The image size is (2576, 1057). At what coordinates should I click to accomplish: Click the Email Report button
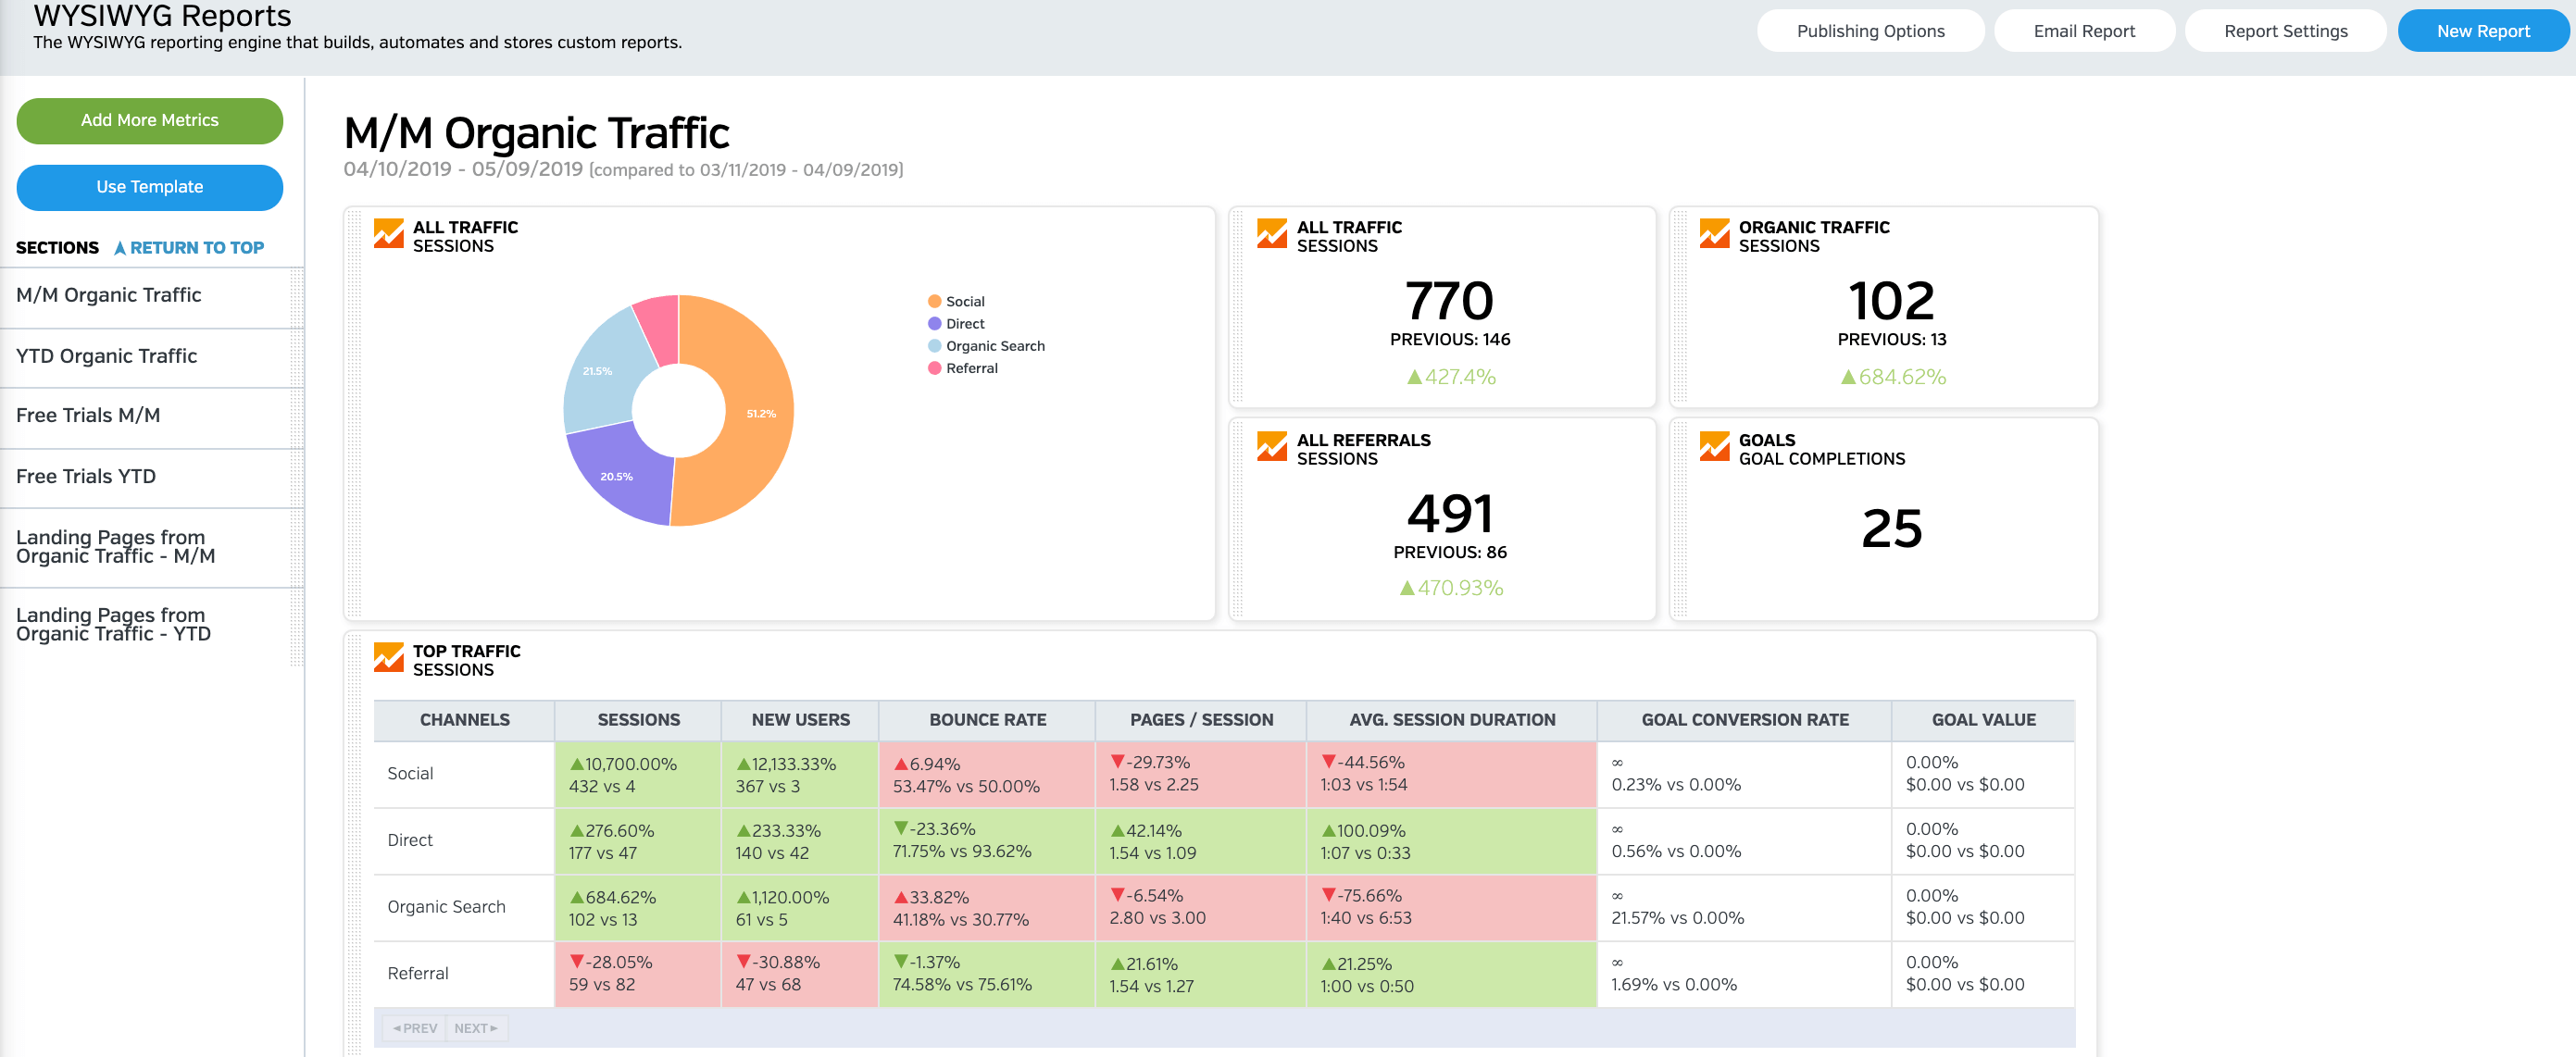click(2083, 31)
